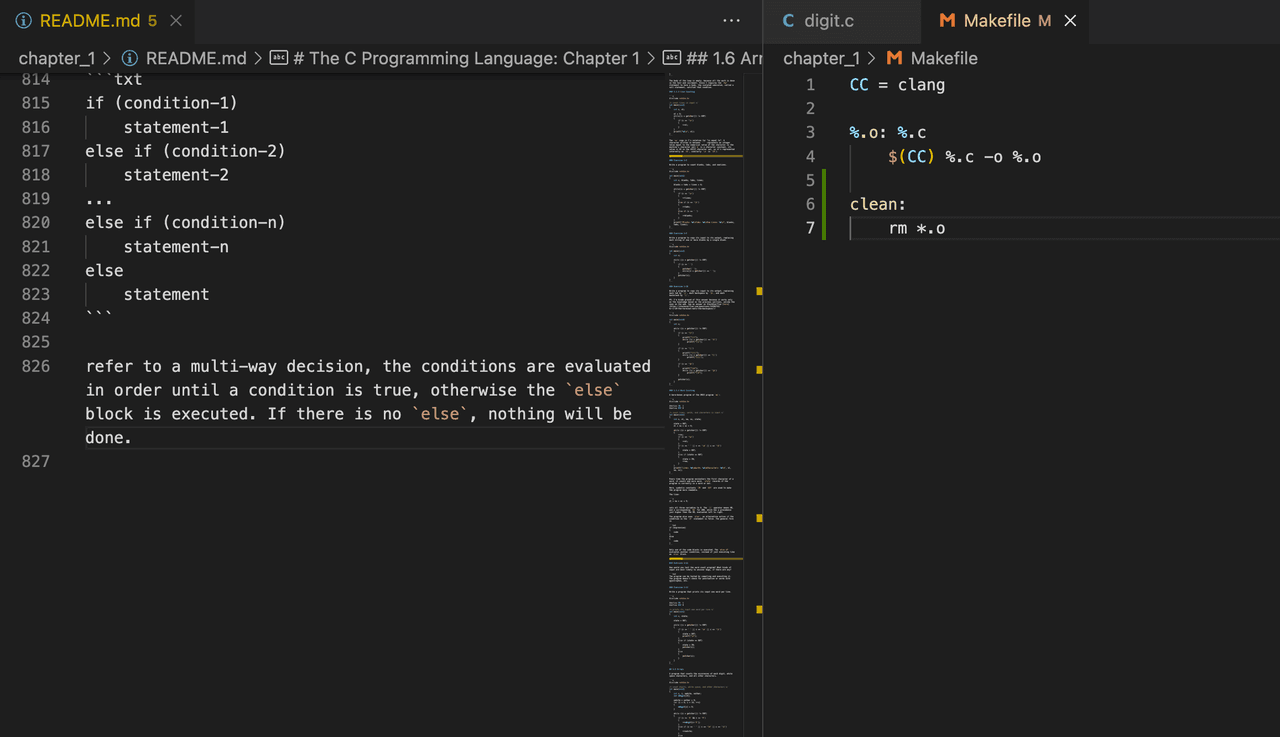Click README line number 826 in the gutter
Image resolution: width=1280 pixels, height=737 pixels.
coord(35,366)
